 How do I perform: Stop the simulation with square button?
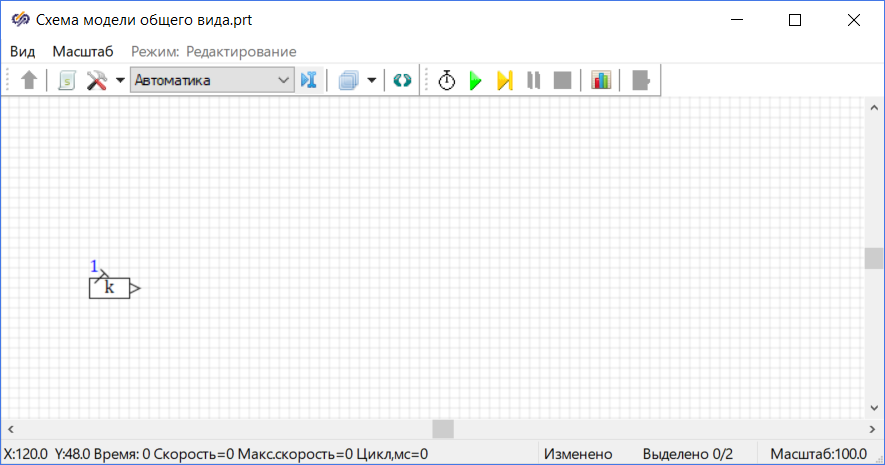tap(562, 81)
